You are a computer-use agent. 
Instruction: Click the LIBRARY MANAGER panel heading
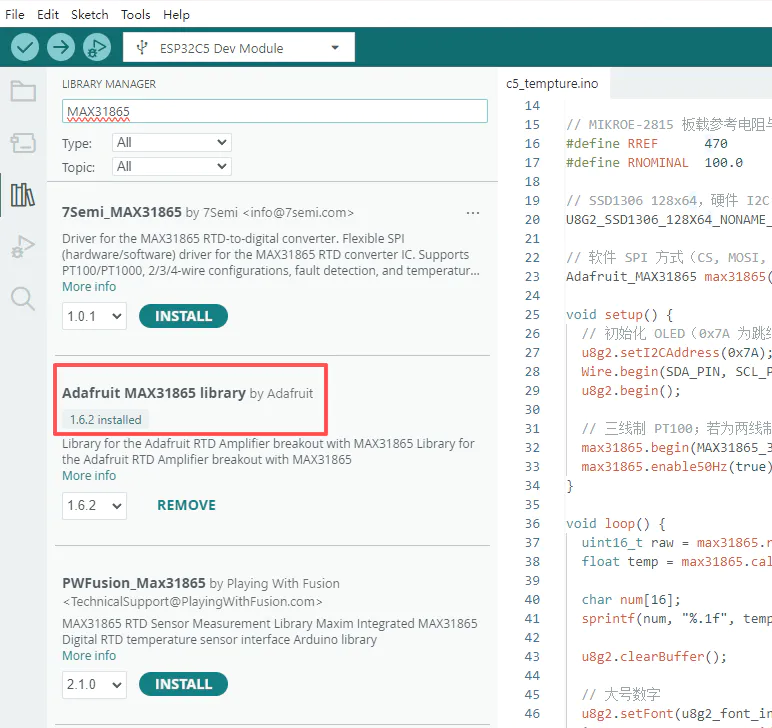109,84
